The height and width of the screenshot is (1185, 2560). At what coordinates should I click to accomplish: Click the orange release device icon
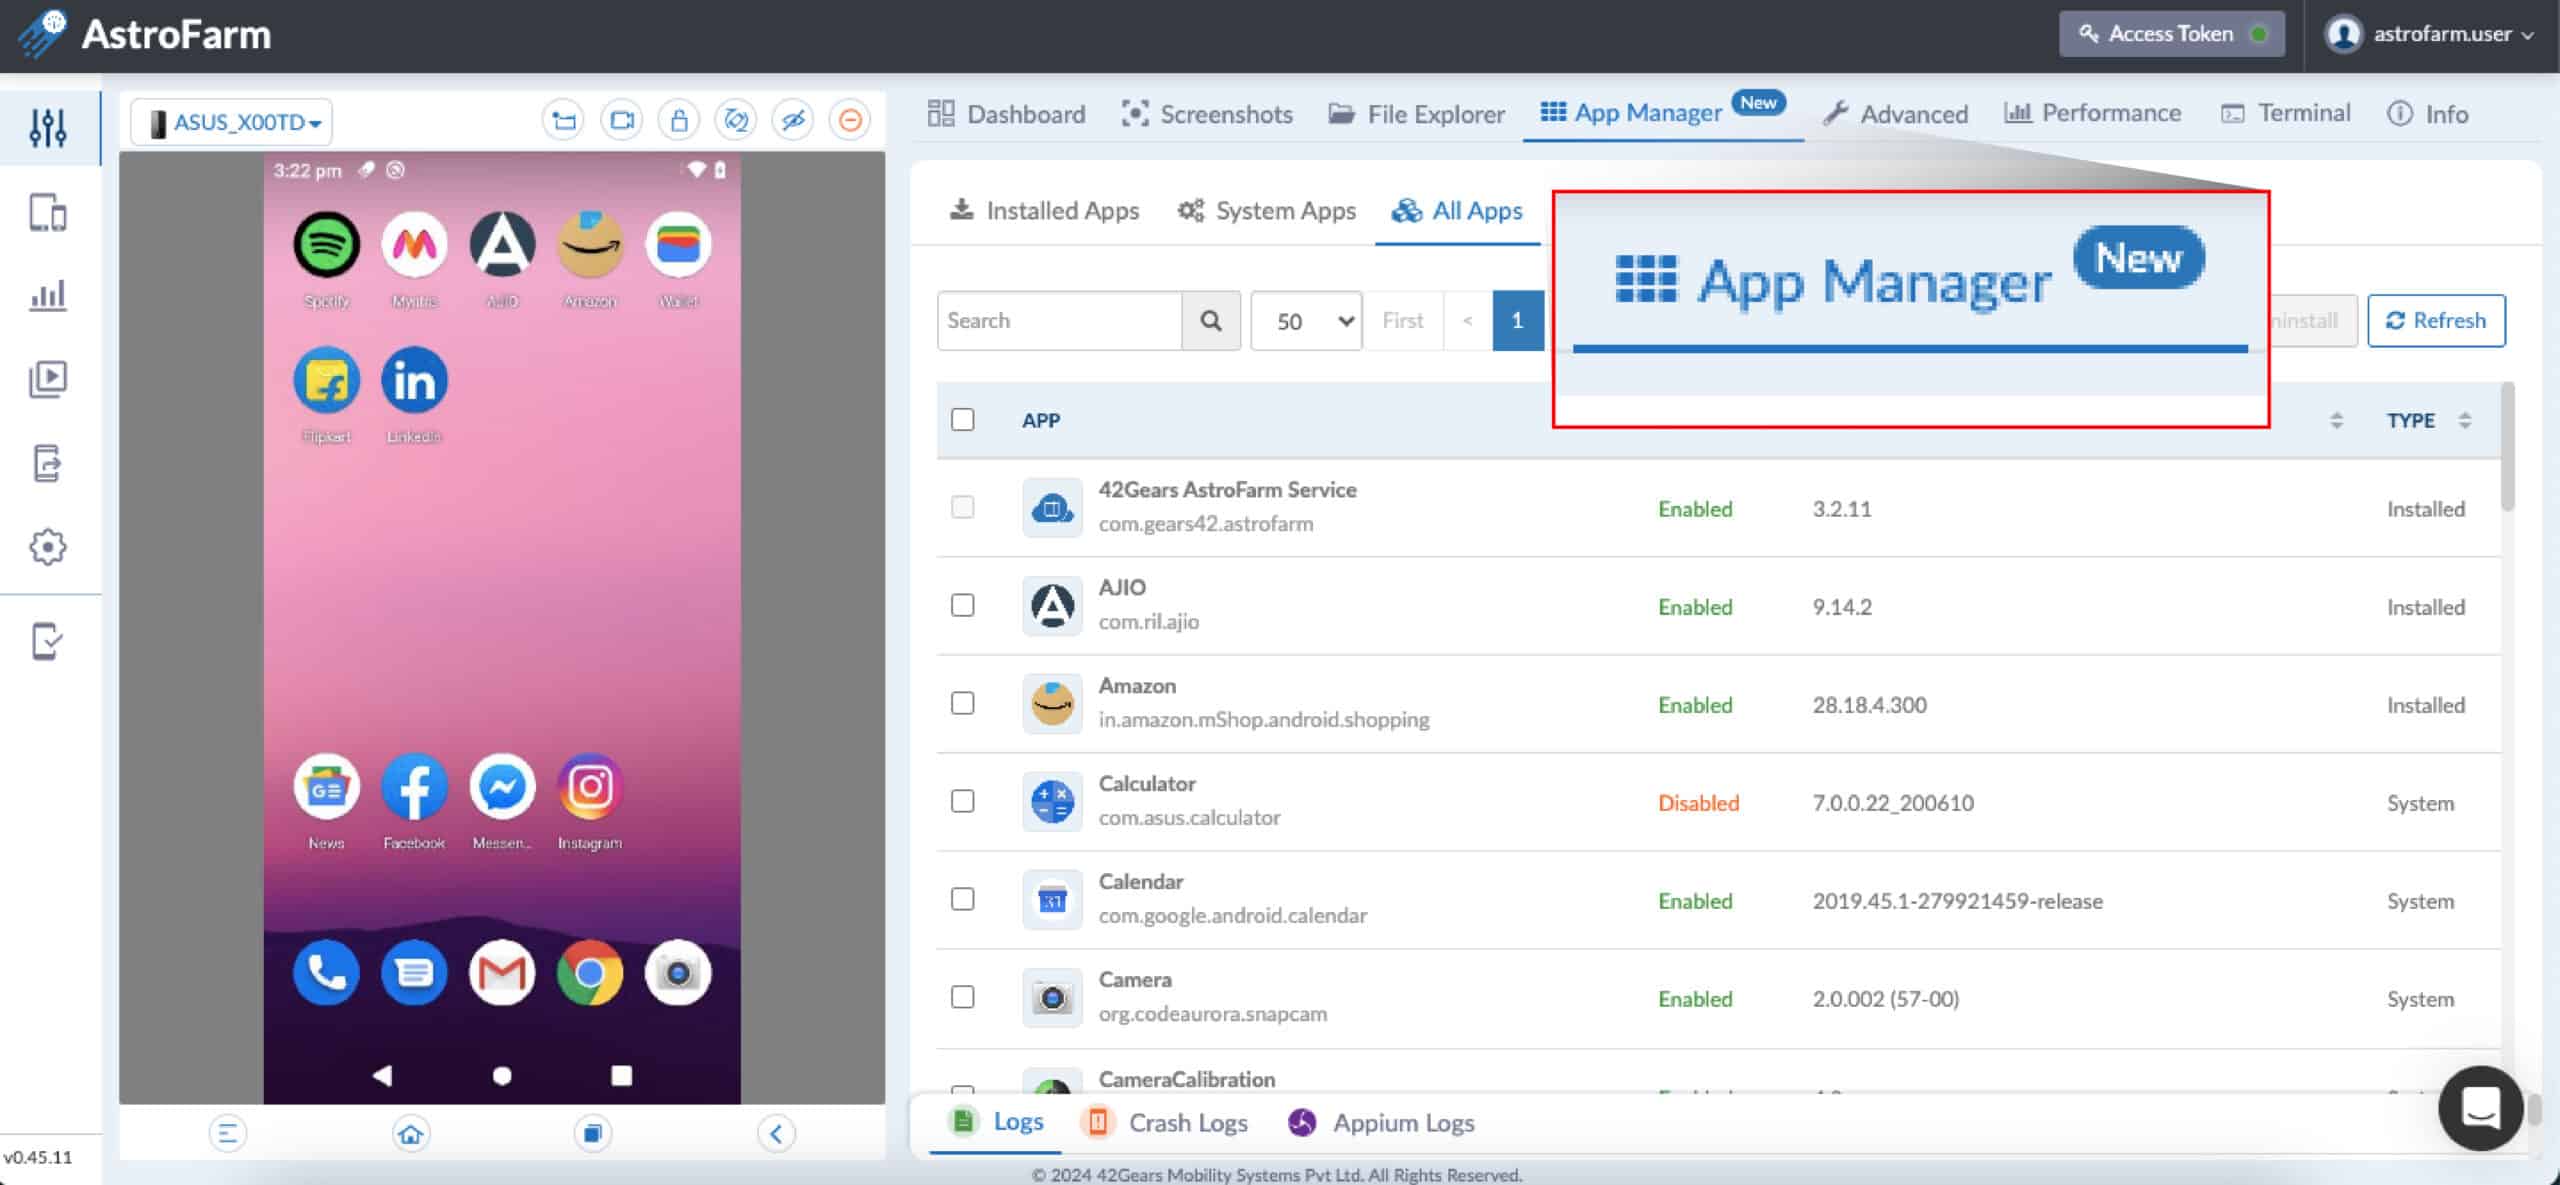(850, 121)
